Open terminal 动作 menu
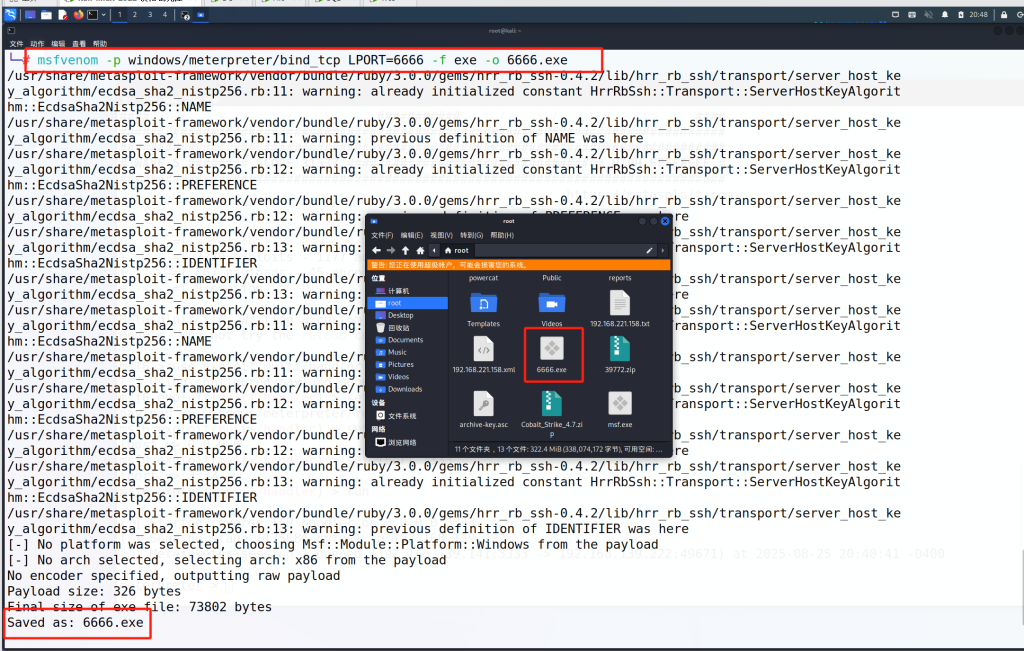Viewport: 1024px width, 651px height. [37, 44]
